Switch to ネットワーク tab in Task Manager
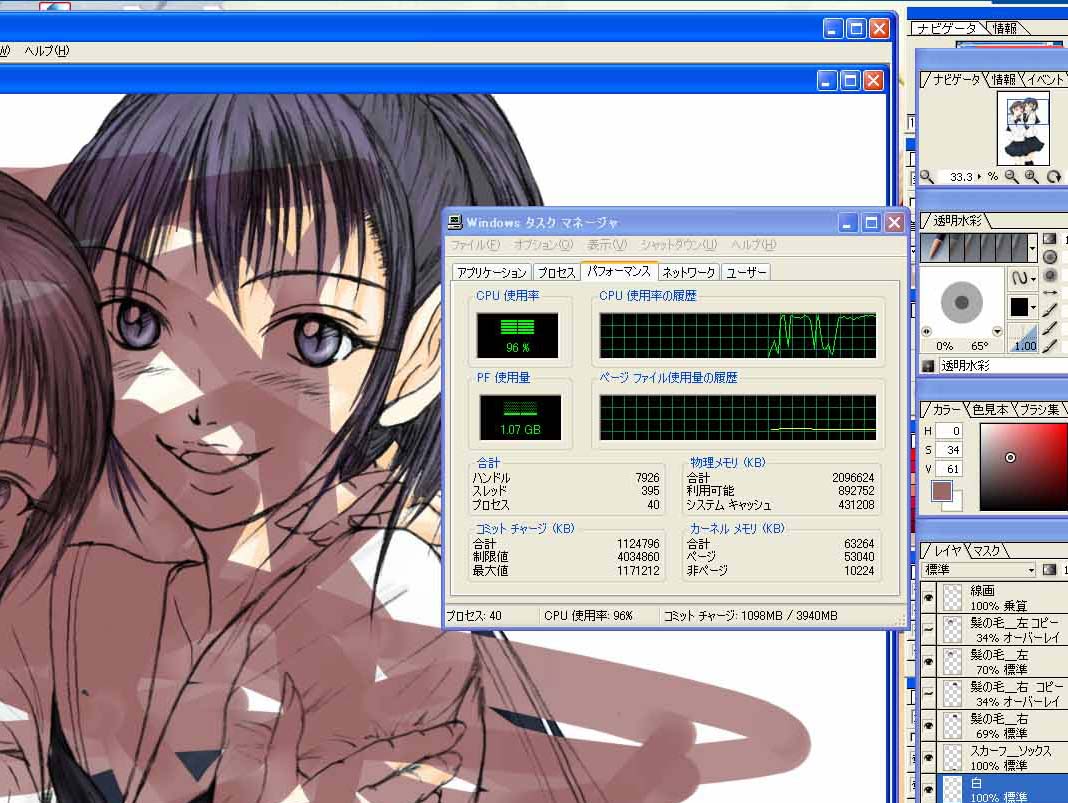1068x803 pixels. coord(689,272)
